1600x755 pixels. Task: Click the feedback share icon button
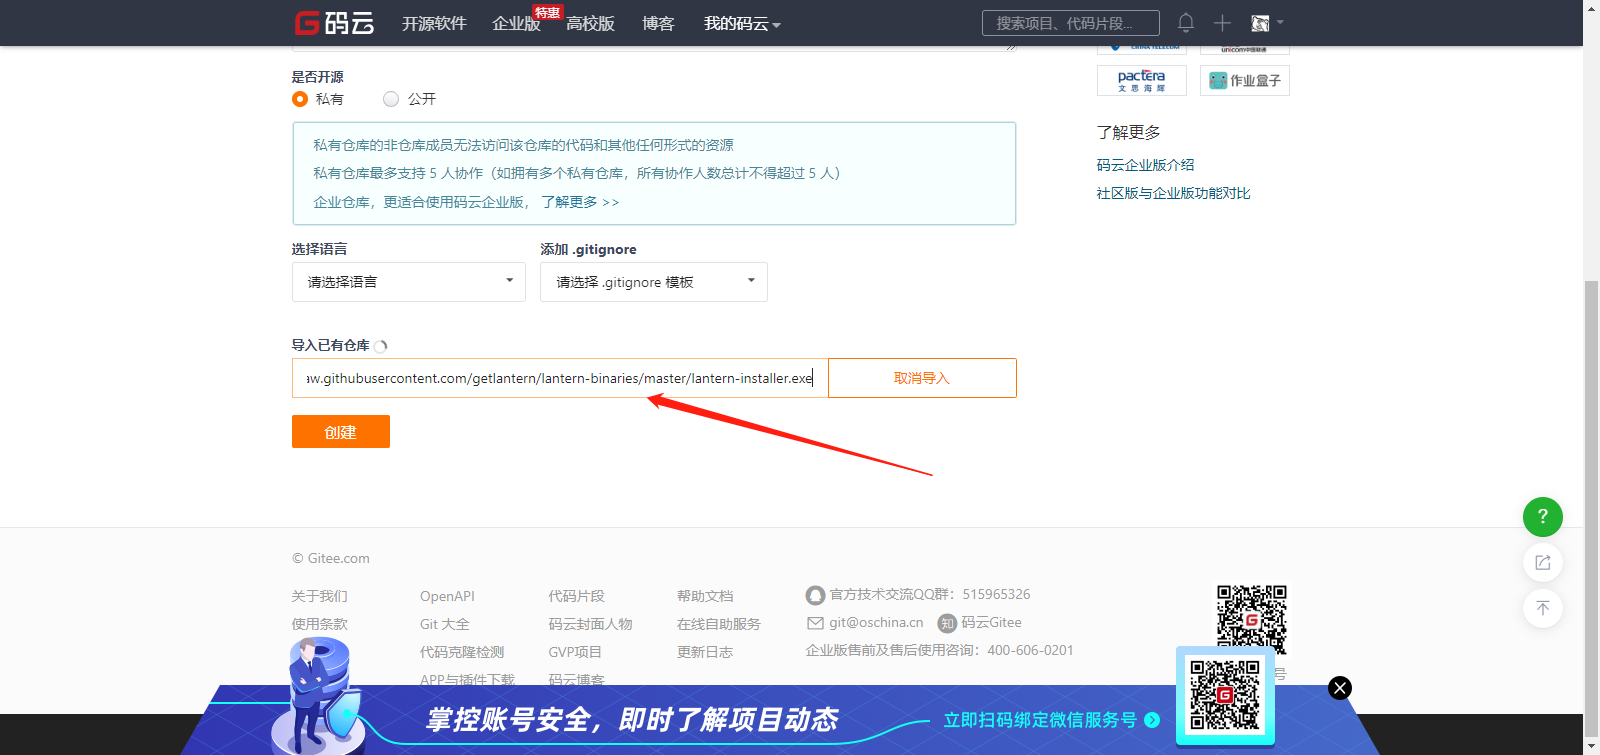(1543, 562)
